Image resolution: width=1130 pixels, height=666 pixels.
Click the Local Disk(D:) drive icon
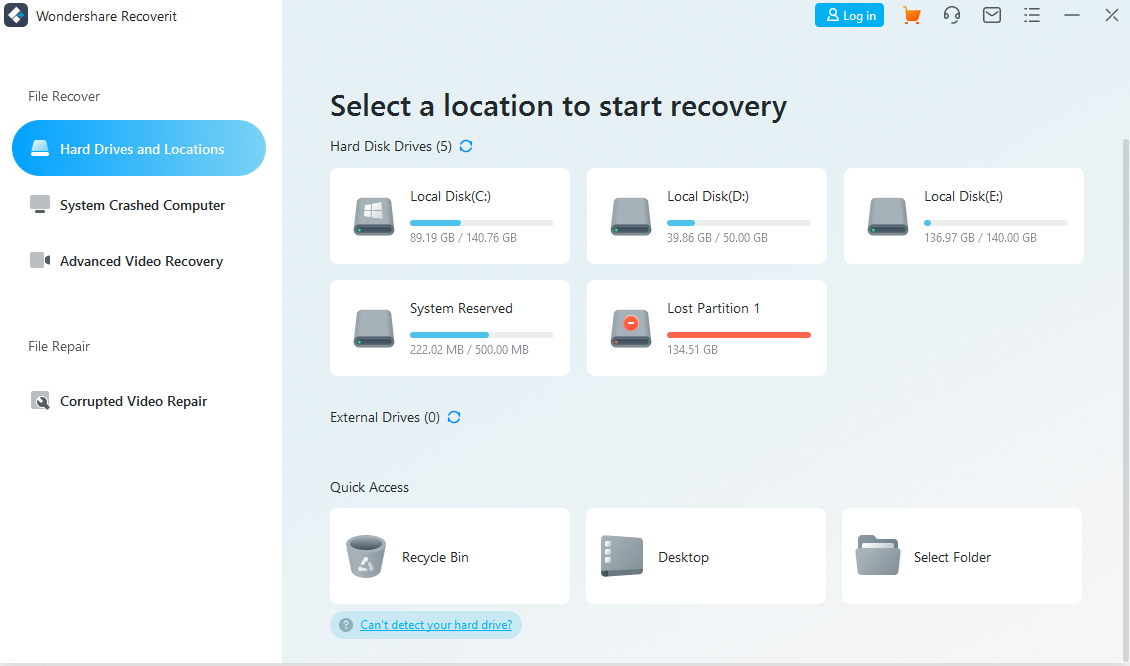[631, 216]
